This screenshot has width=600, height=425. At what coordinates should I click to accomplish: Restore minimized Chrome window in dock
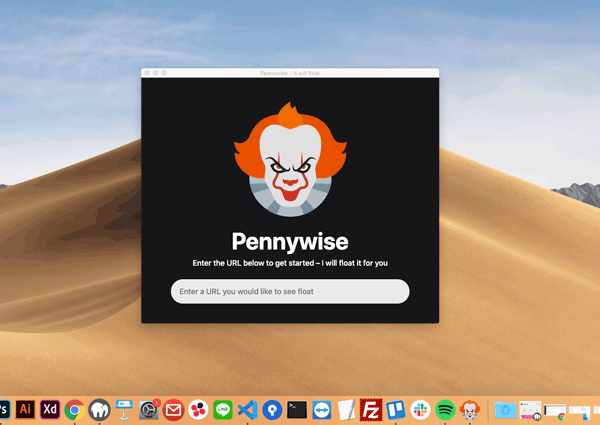pyautogui.click(x=555, y=412)
